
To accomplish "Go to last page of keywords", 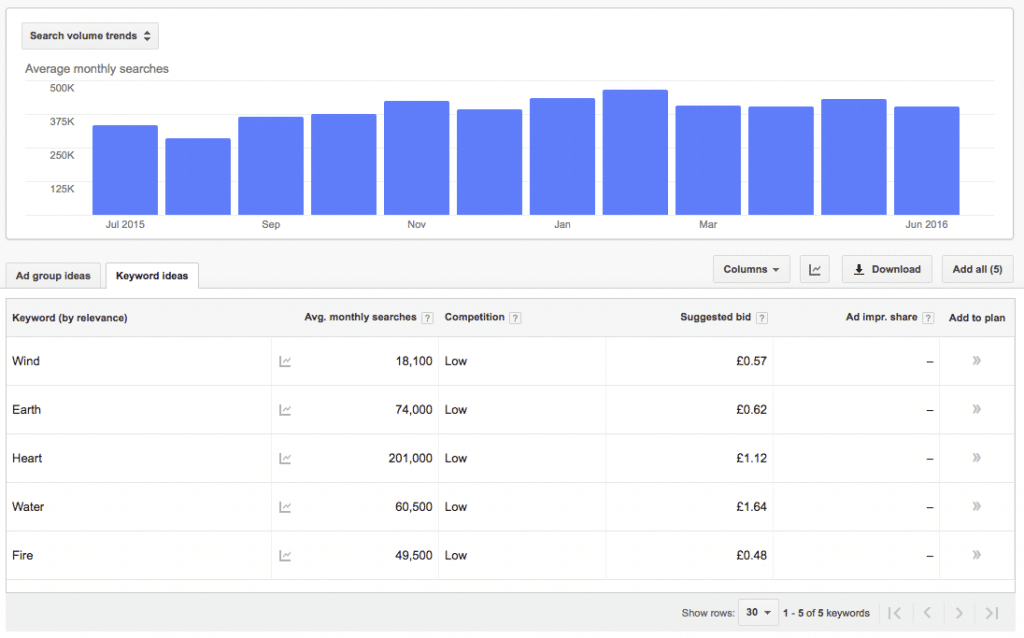I will (x=991, y=613).
